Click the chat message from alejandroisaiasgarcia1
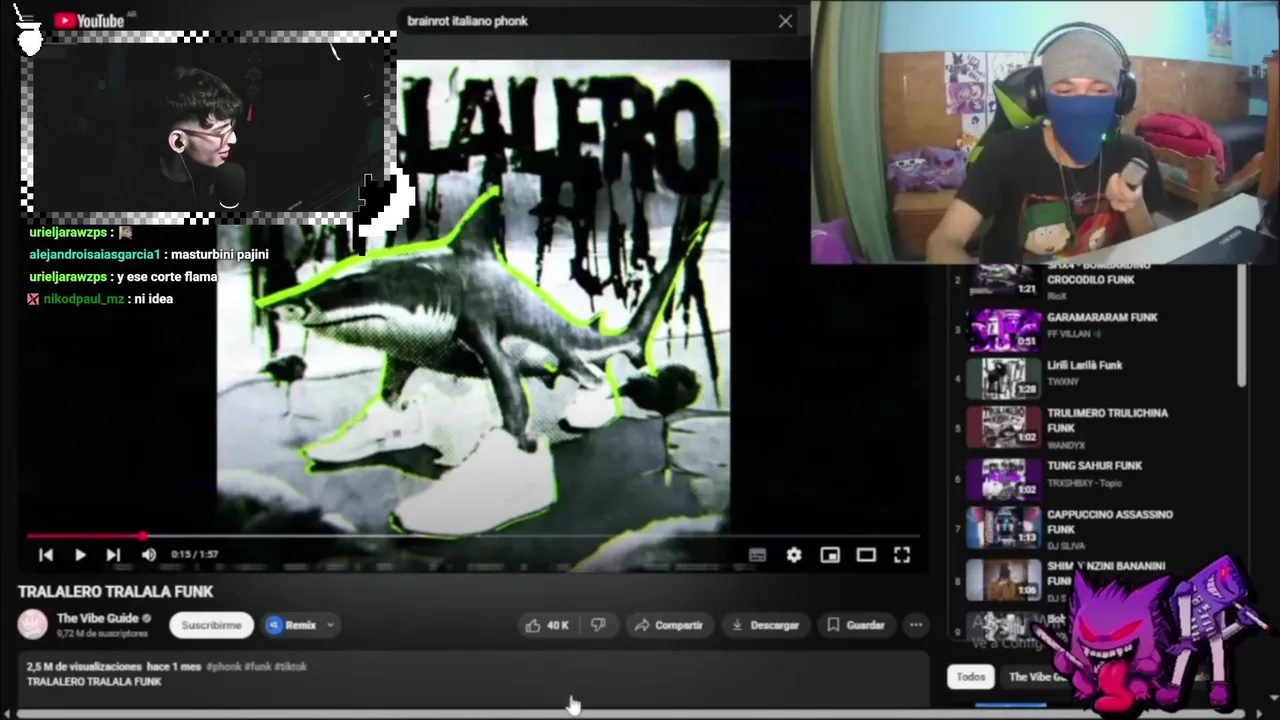 coord(149,254)
